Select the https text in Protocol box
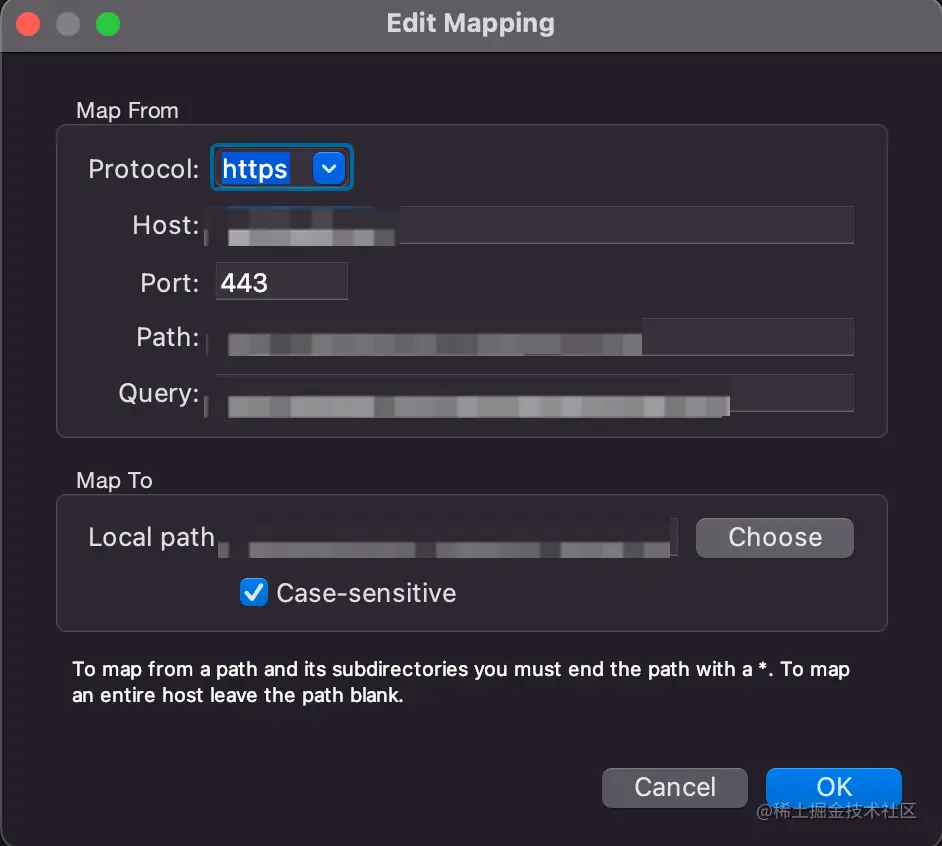The image size is (942, 846). [255, 169]
